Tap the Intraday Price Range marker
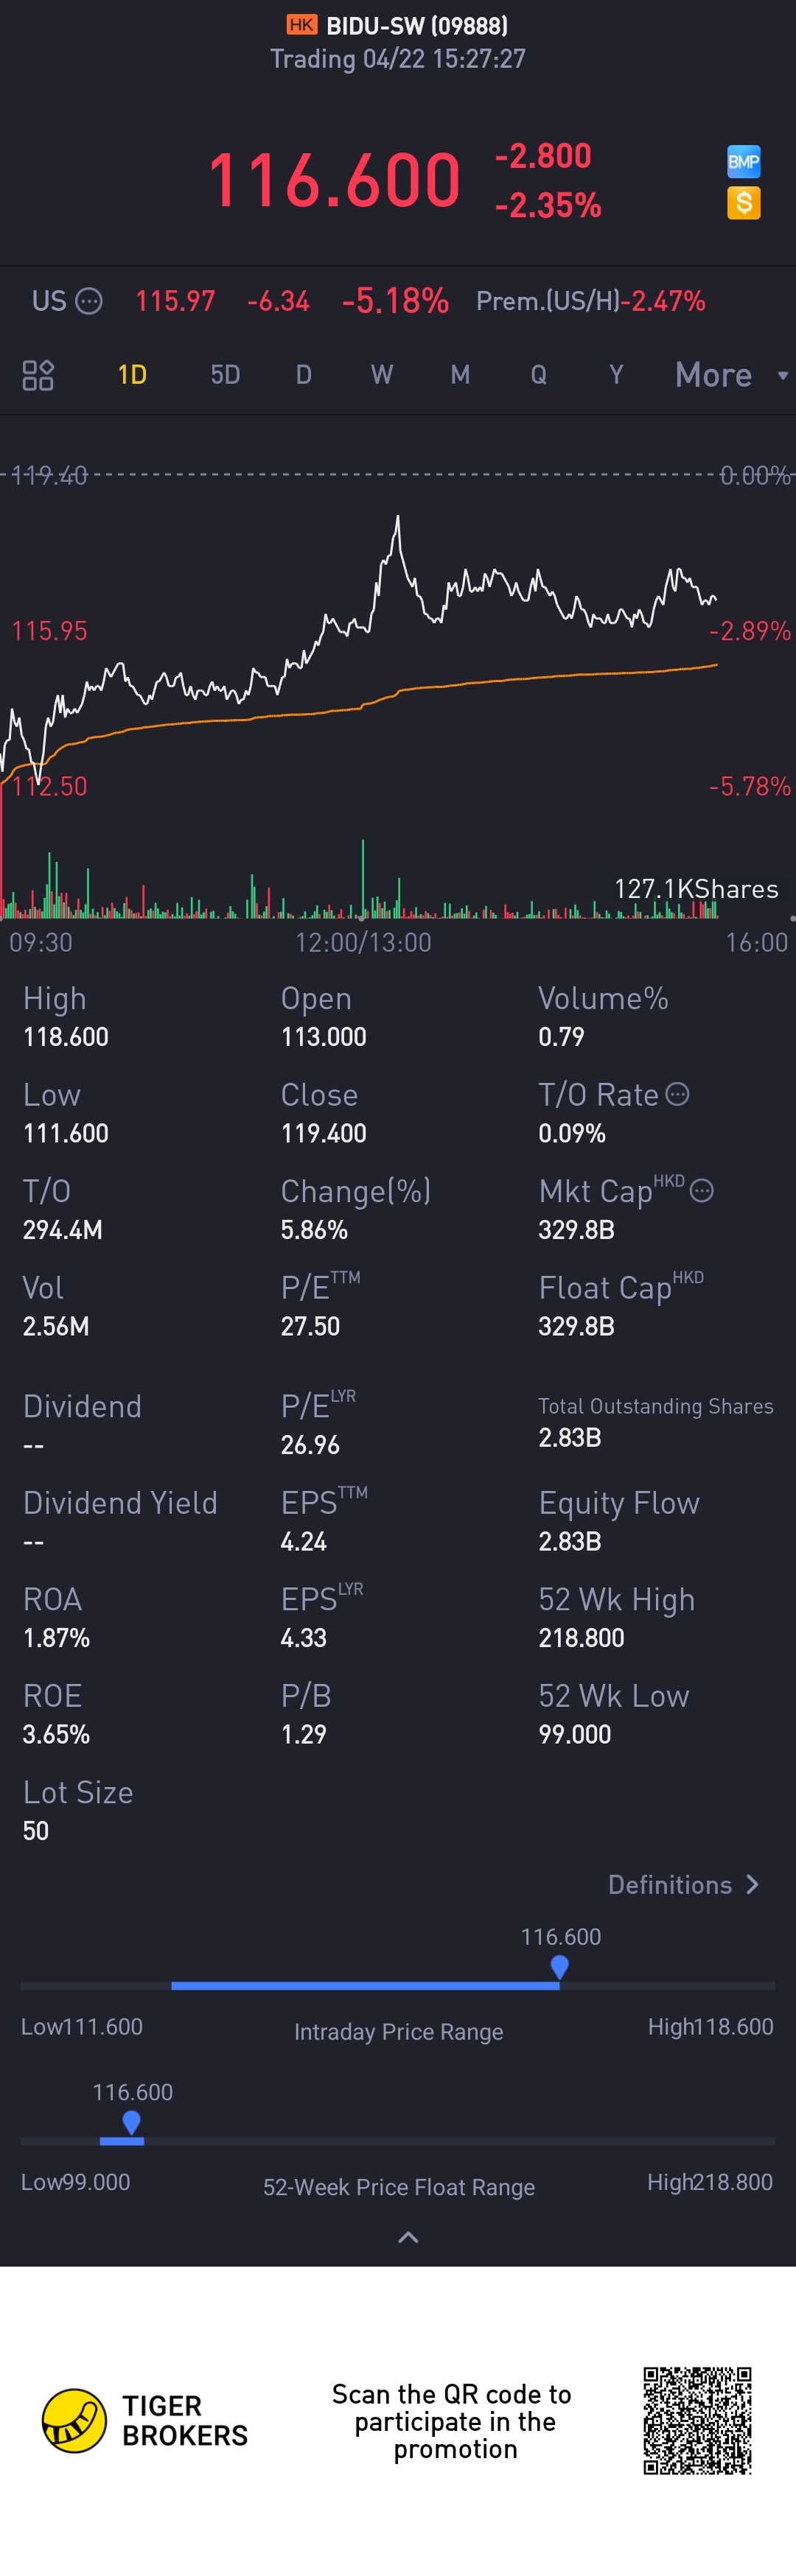796x2576 pixels. (x=560, y=1967)
